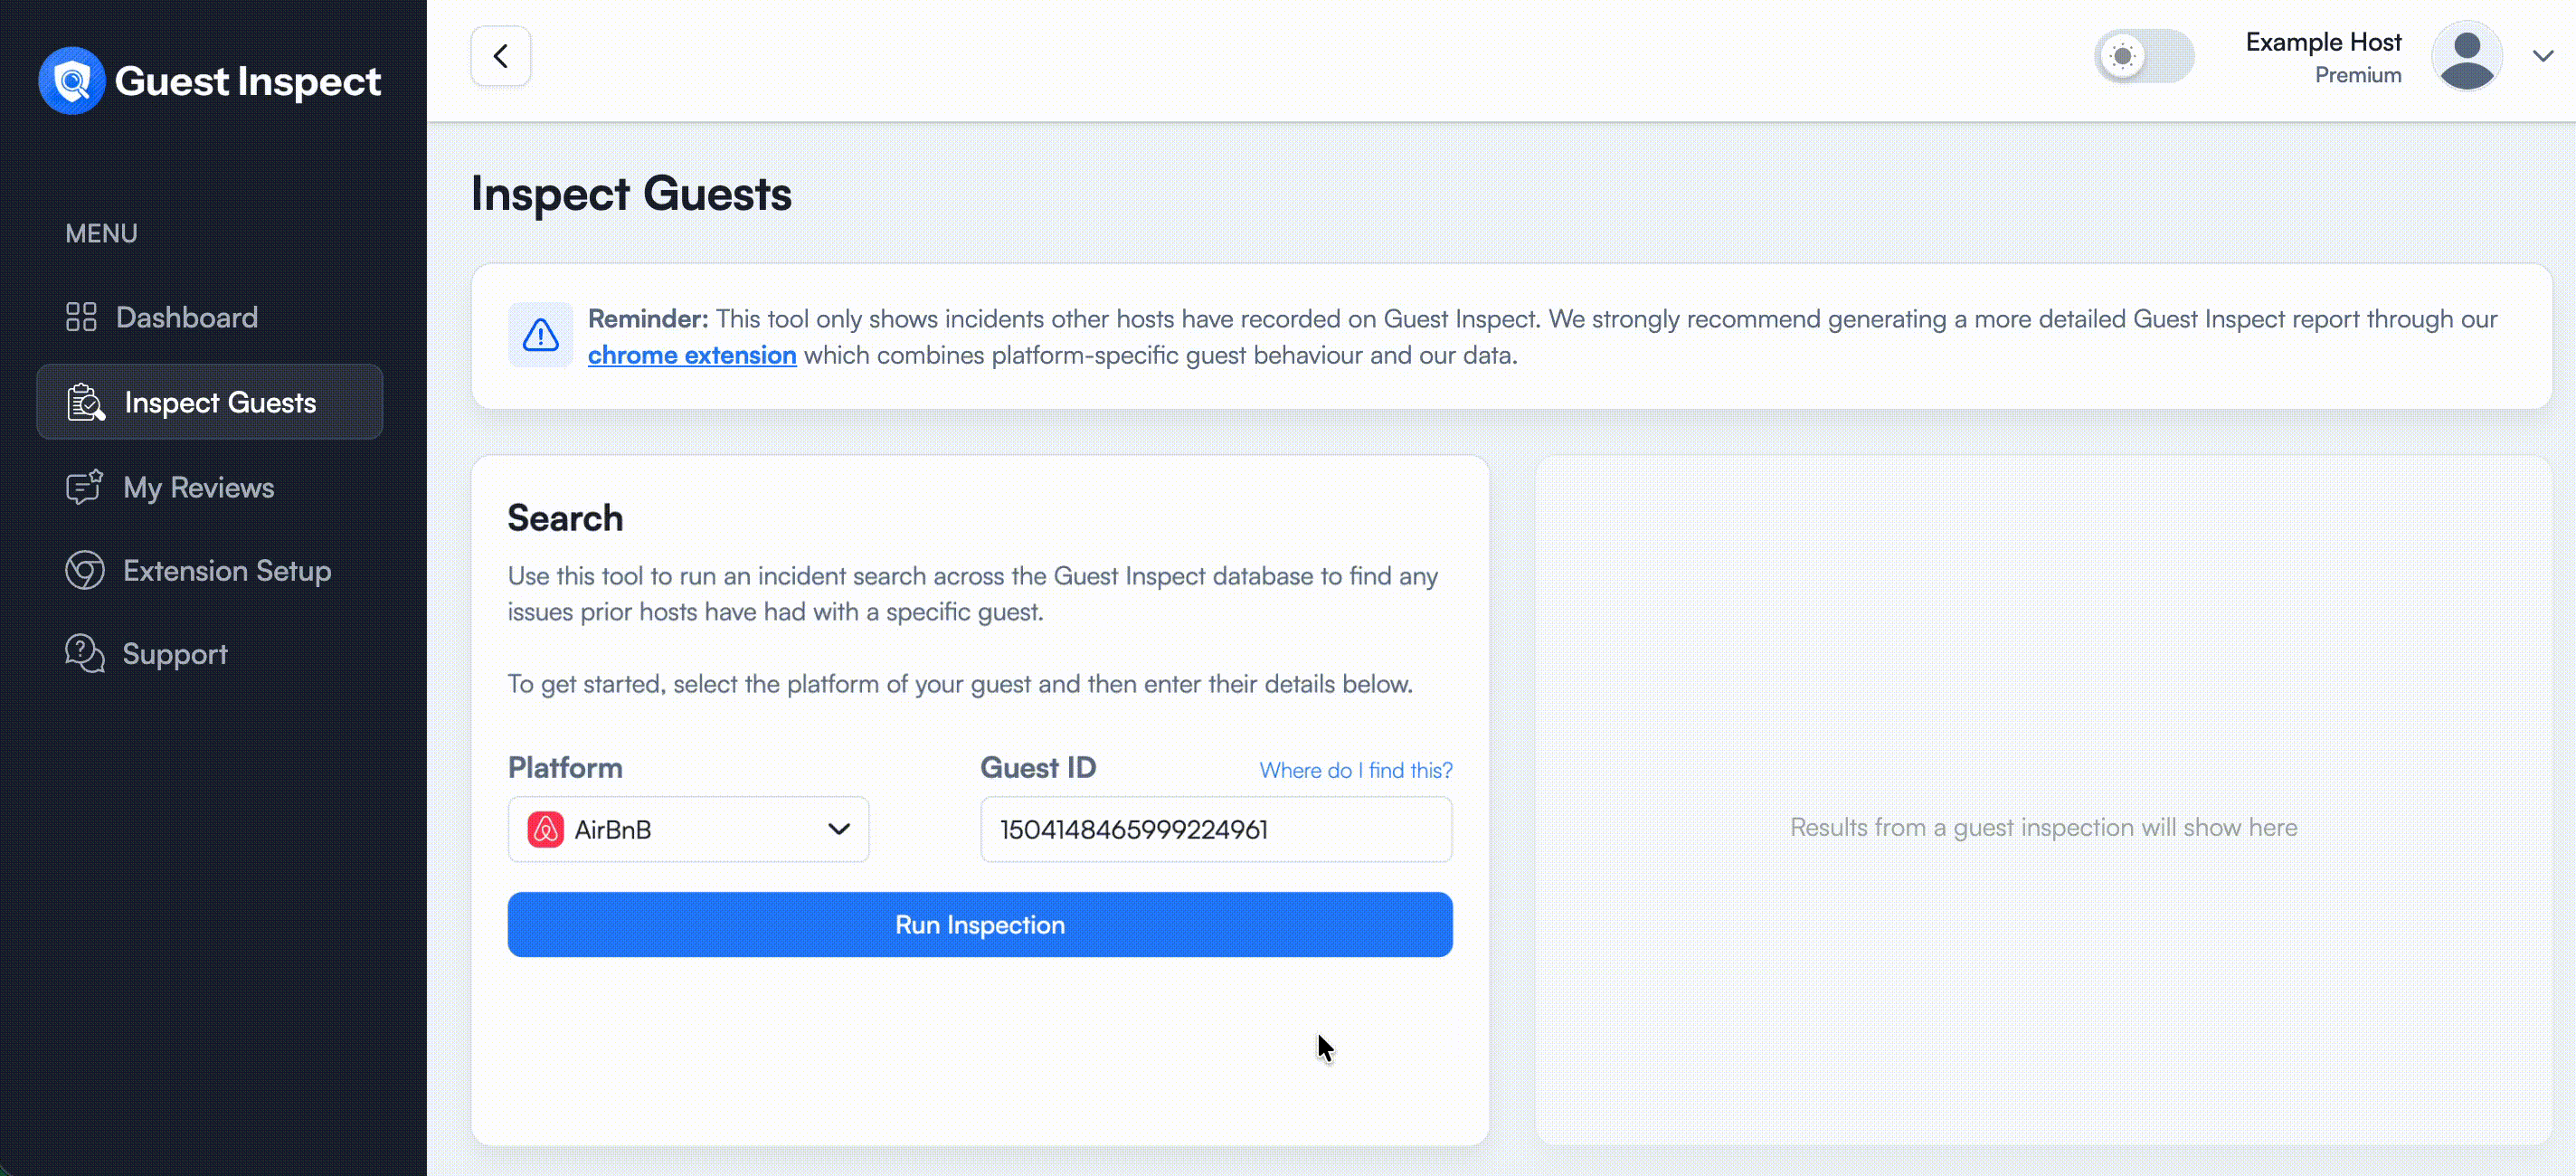Click the Dashboard grid icon

tap(81, 317)
